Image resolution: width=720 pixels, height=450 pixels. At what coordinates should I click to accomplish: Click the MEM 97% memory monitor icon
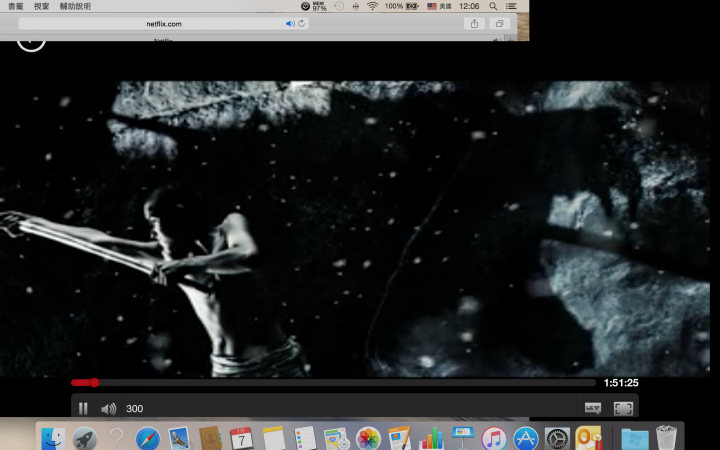tap(314, 6)
